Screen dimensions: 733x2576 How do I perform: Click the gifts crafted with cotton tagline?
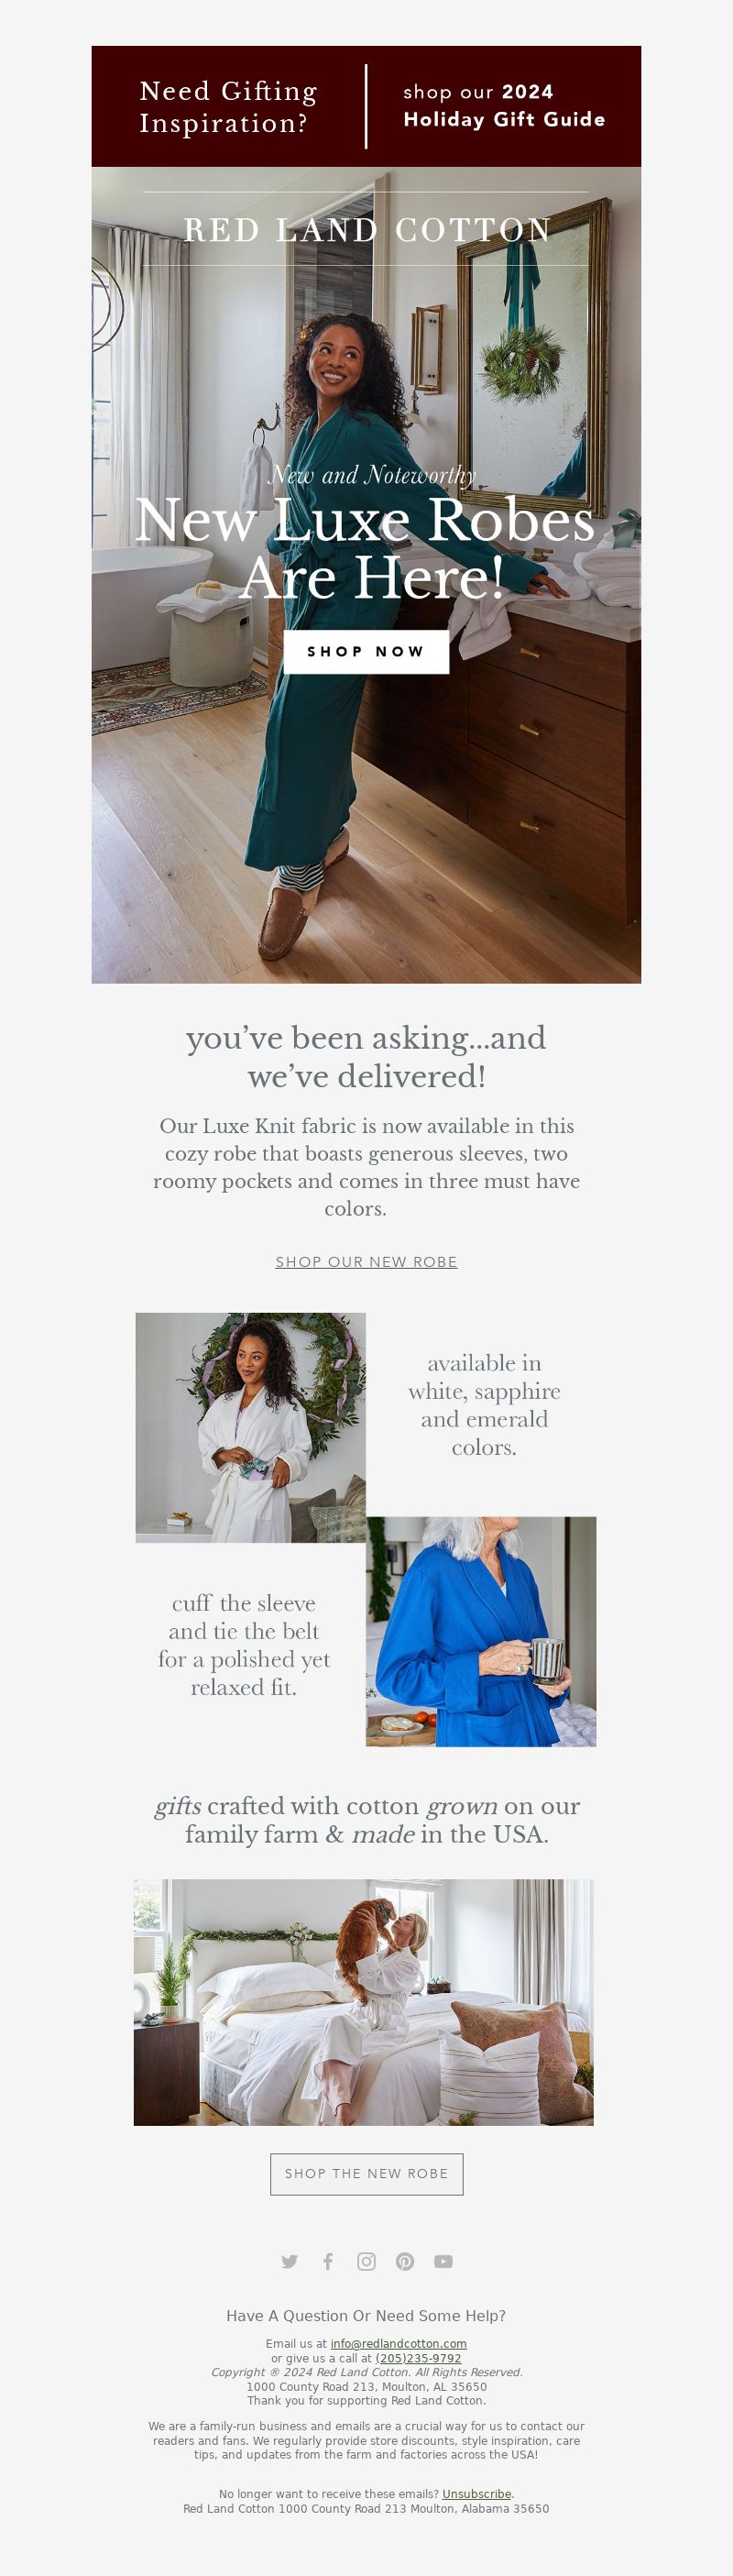(x=367, y=1819)
